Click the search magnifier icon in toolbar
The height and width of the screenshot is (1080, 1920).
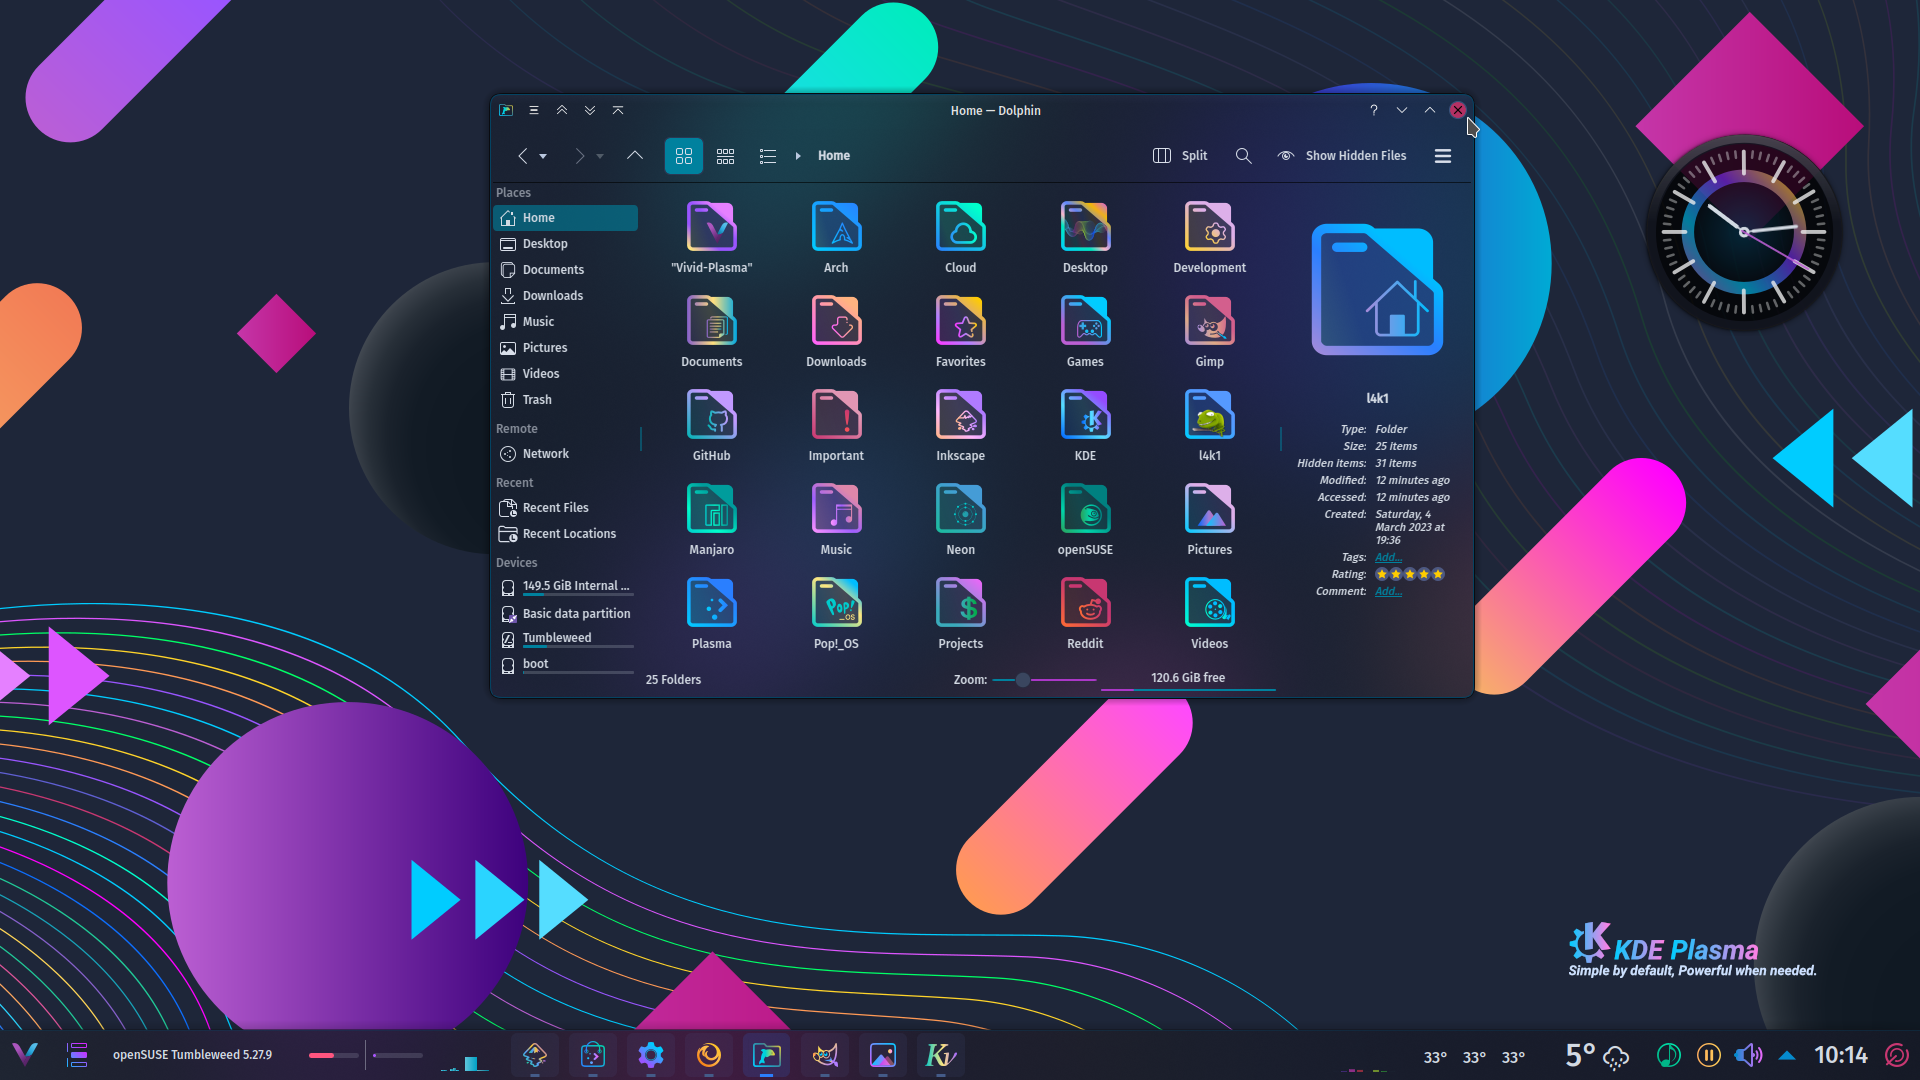(1243, 156)
